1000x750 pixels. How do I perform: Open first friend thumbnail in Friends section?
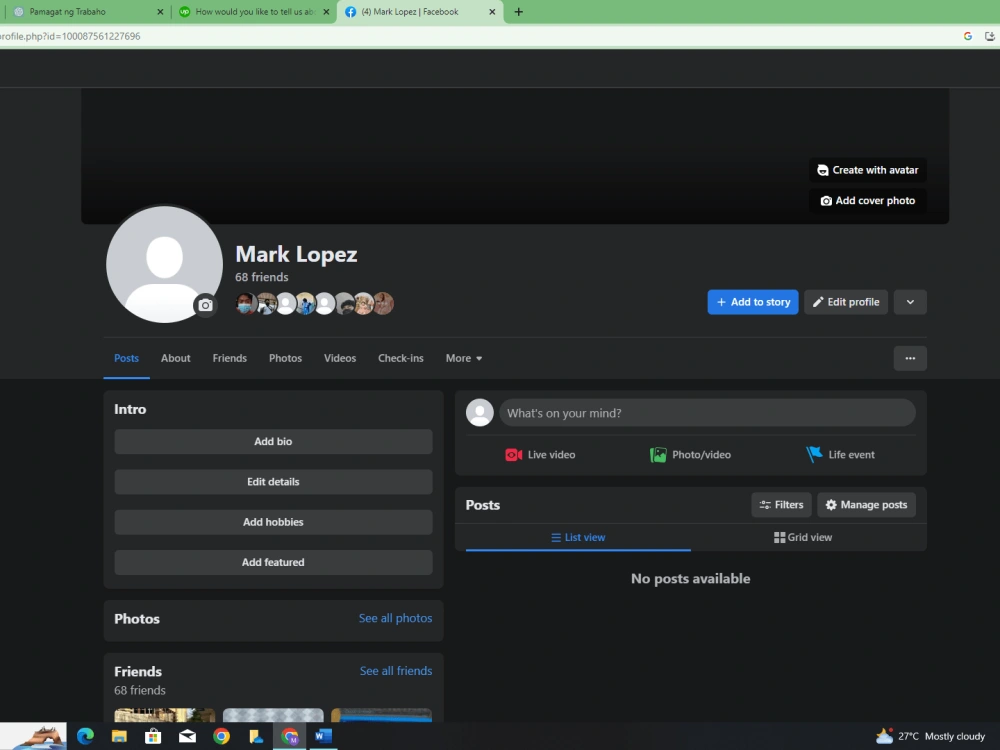point(165,715)
